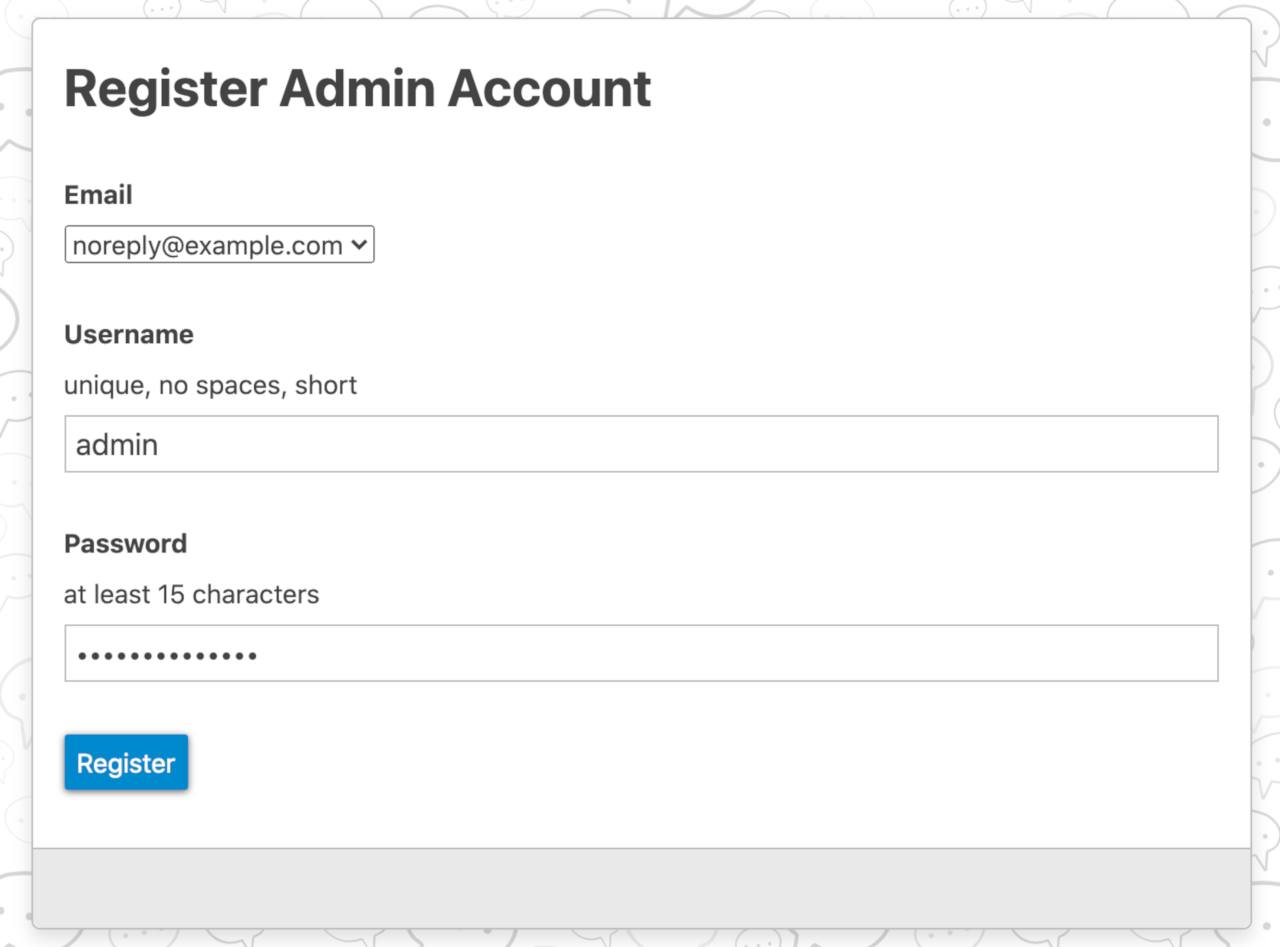The height and width of the screenshot is (947, 1280).
Task: Expand the noreply@example.com selector
Action: click(x=218, y=244)
